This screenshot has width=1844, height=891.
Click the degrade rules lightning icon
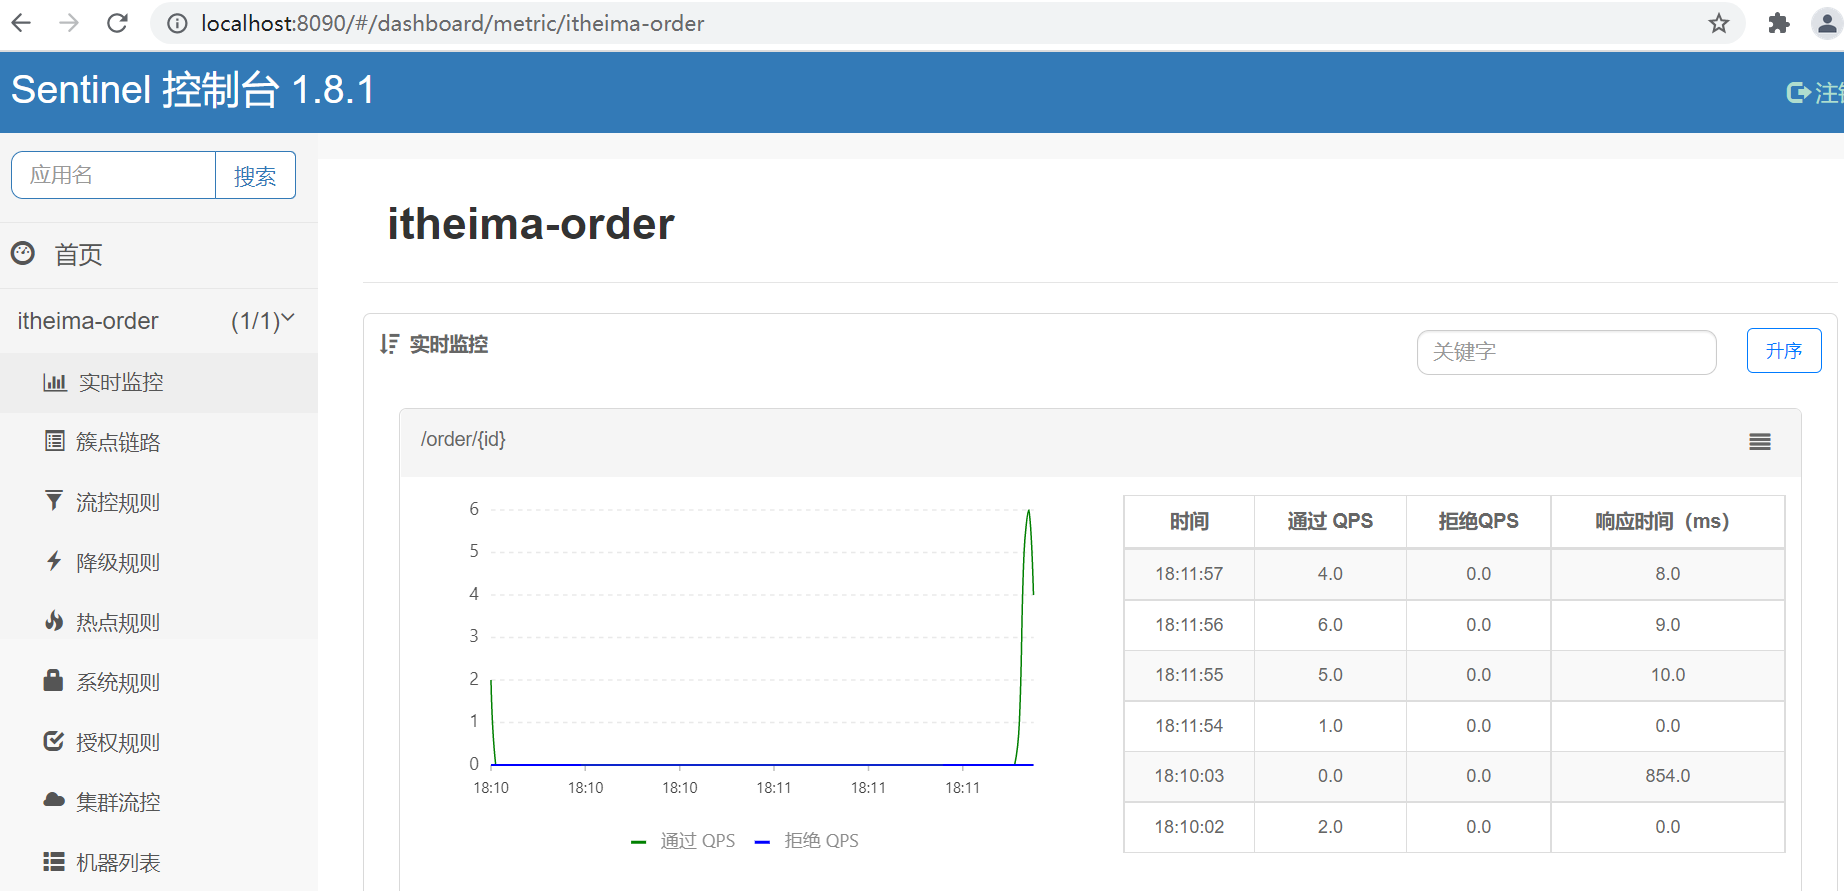(54, 561)
